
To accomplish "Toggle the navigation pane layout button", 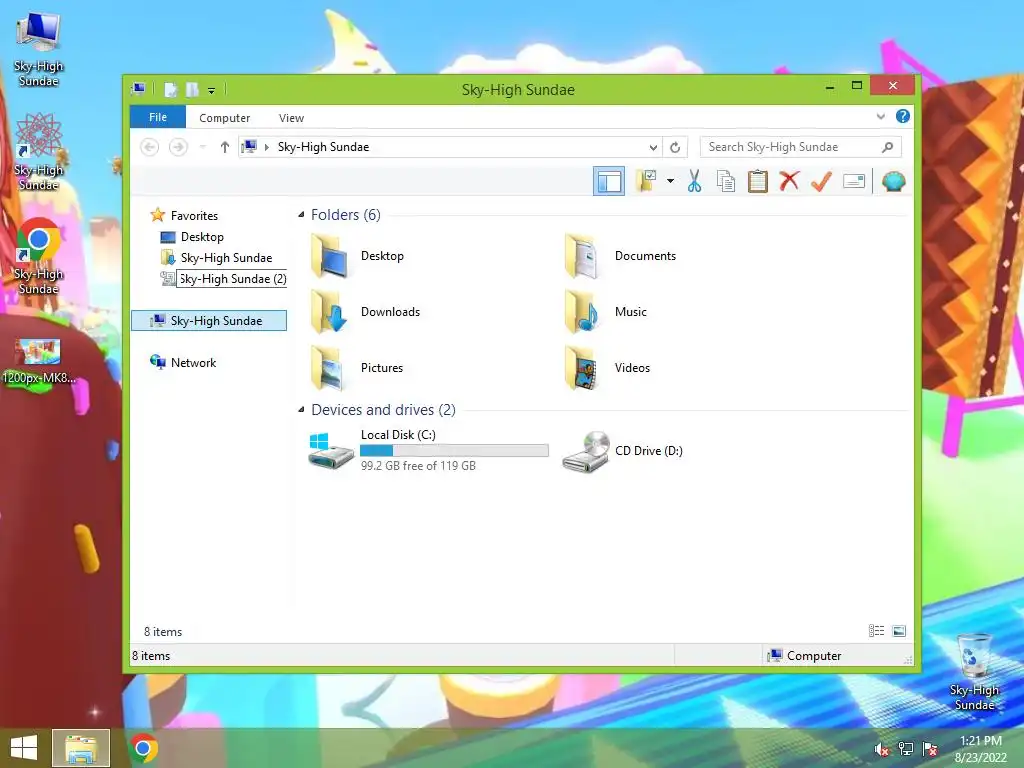I will 609,182.
